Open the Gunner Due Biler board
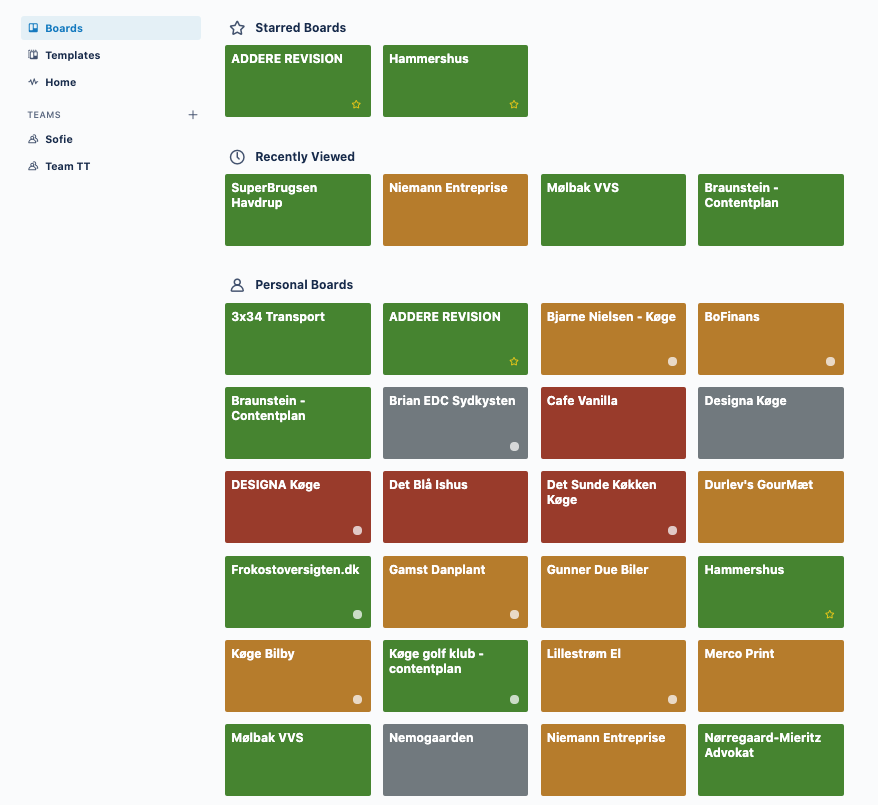 tap(613, 592)
